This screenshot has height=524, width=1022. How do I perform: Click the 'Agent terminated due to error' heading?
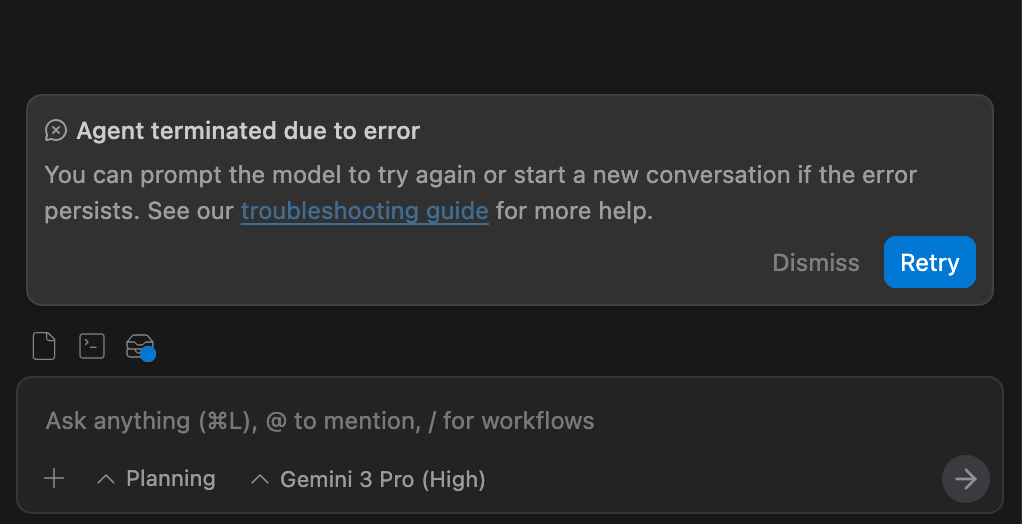pyautogui.click(x=248, y=131)
